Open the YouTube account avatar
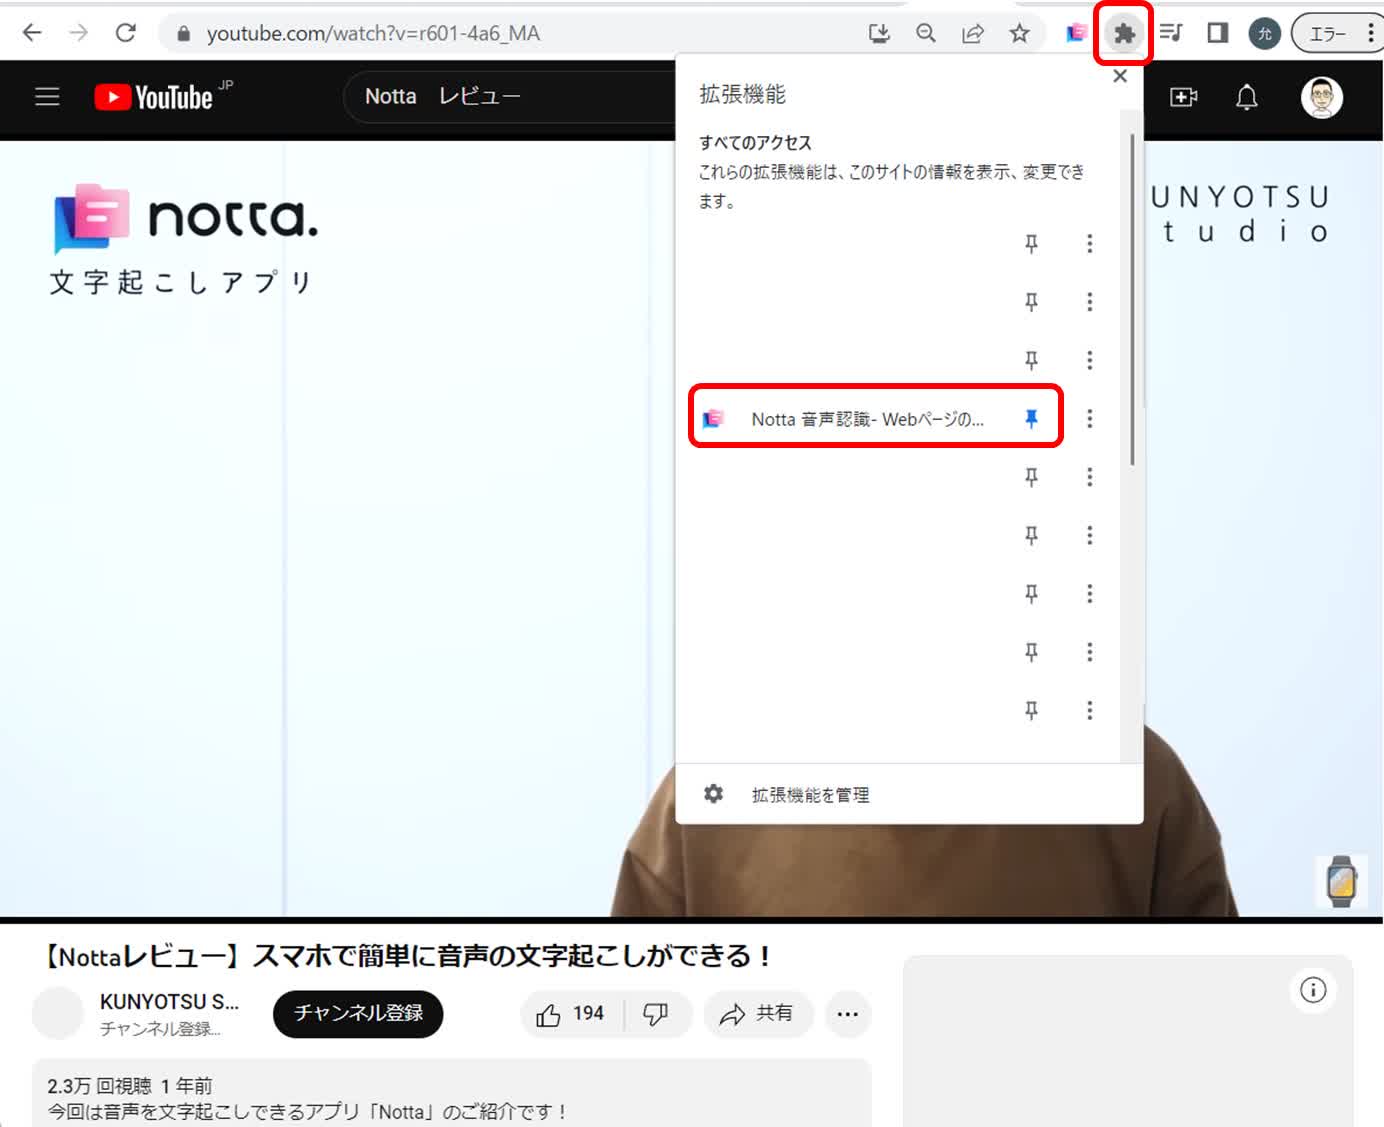Image resolution: width=1384 pixels, height=1127 pixels. [x=1321, y=97]
